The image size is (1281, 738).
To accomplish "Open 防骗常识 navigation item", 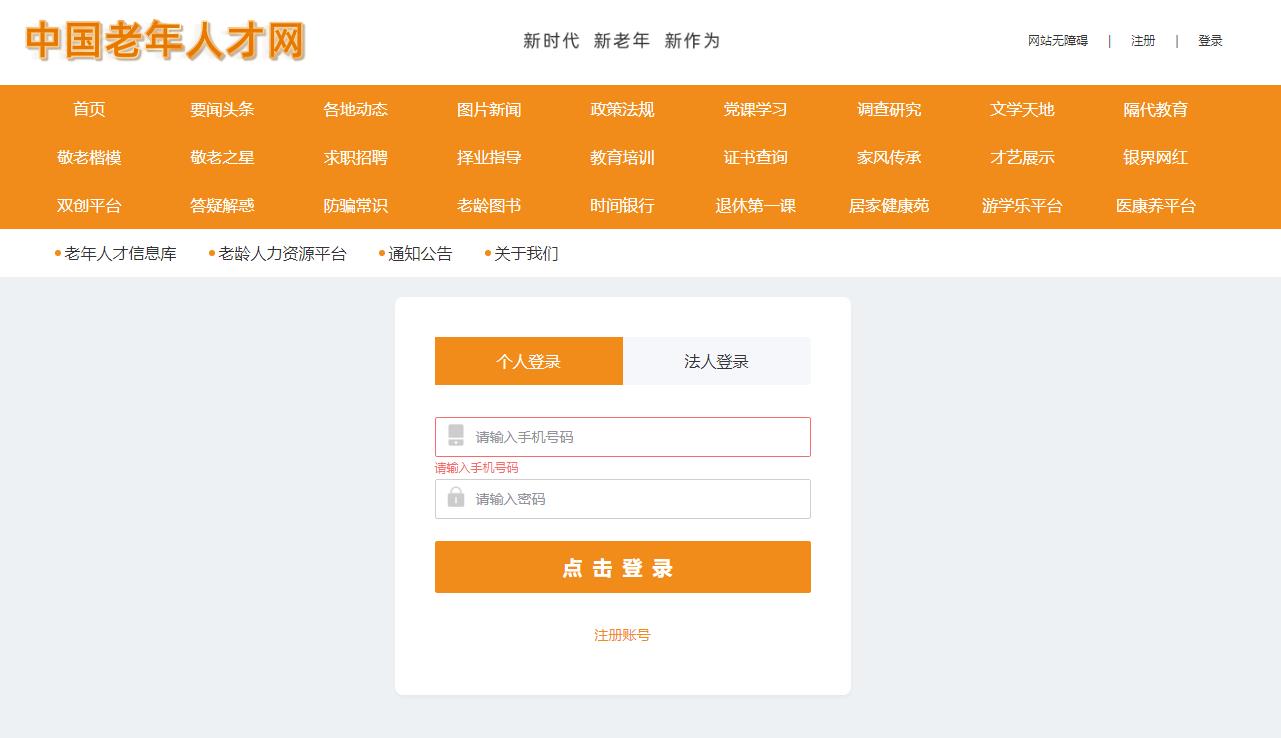I will coord(355,205).
